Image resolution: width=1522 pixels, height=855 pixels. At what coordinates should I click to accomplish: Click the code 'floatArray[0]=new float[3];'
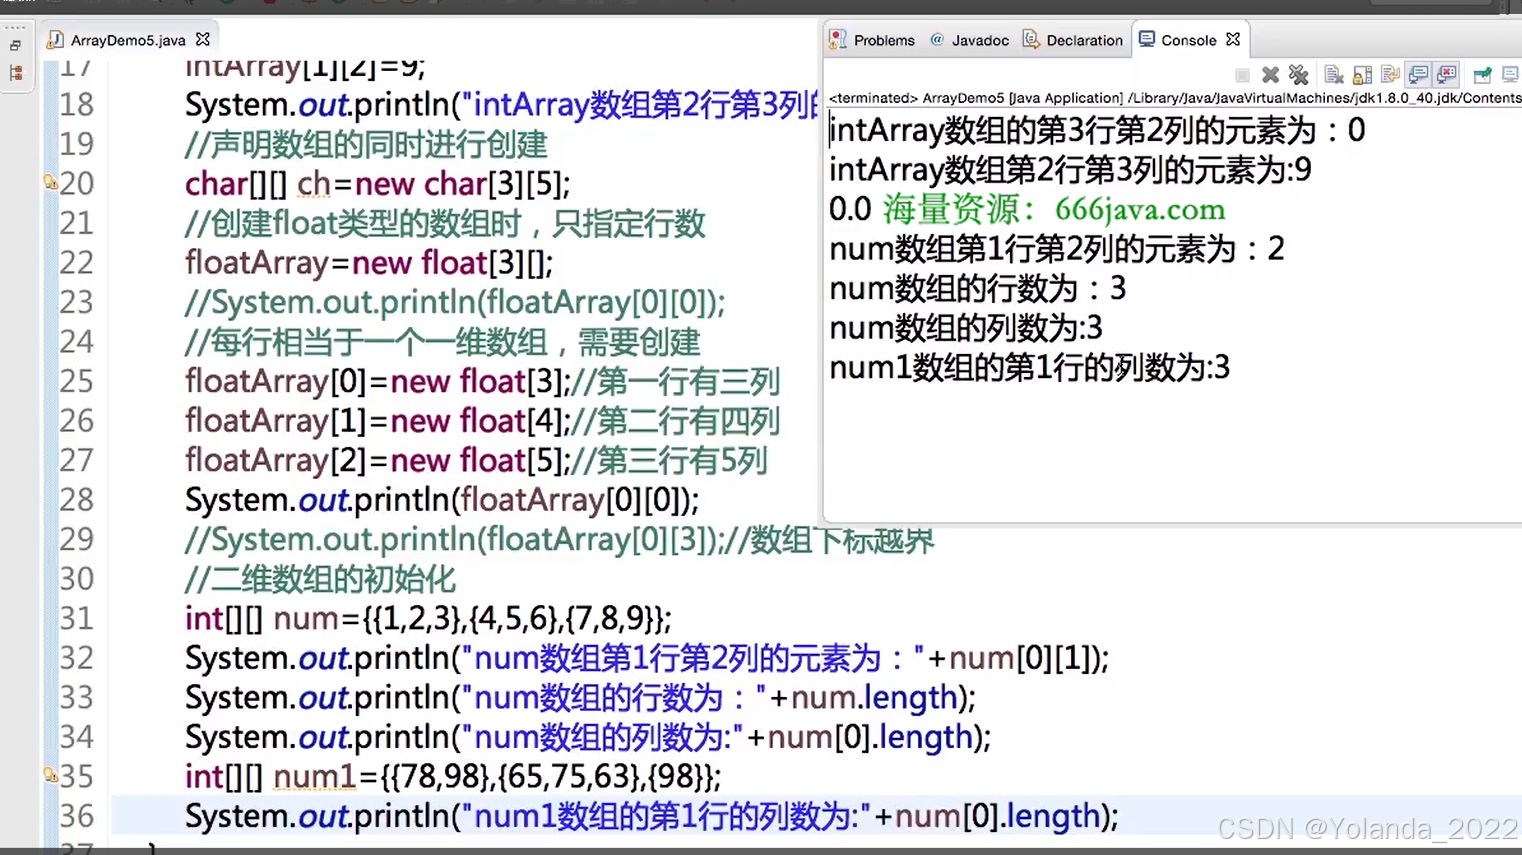click(x=378, y=381)
